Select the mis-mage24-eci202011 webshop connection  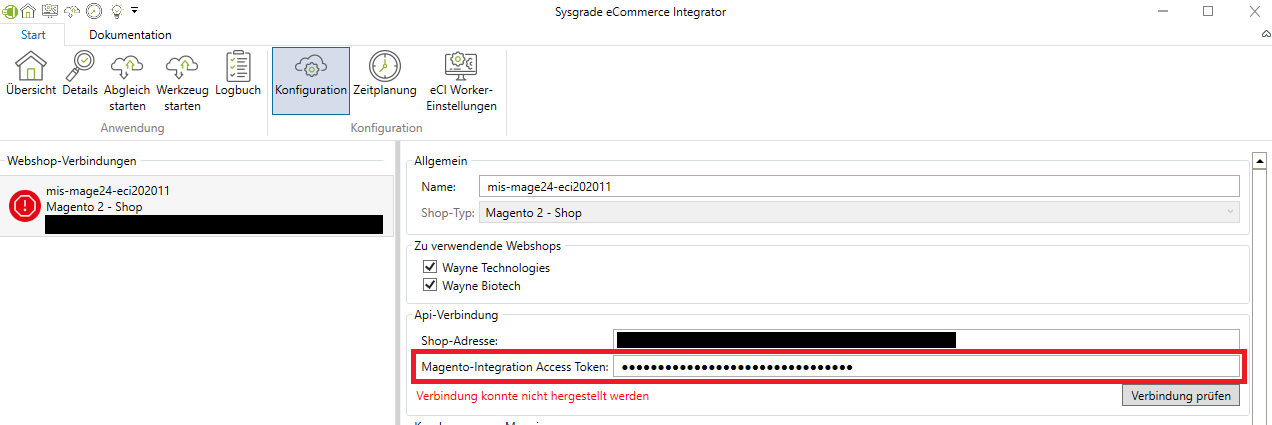click(196, 206)
